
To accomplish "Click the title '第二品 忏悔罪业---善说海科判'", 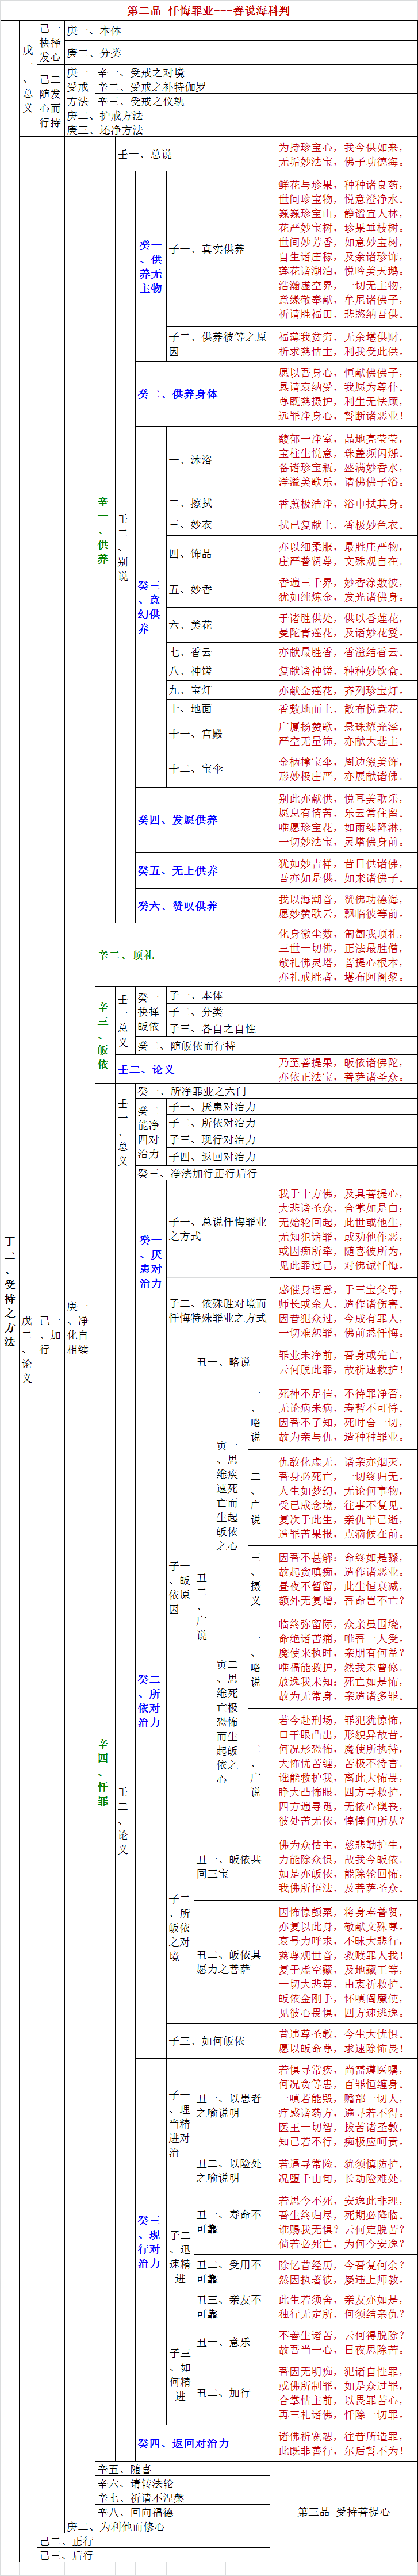I will 209,10.
